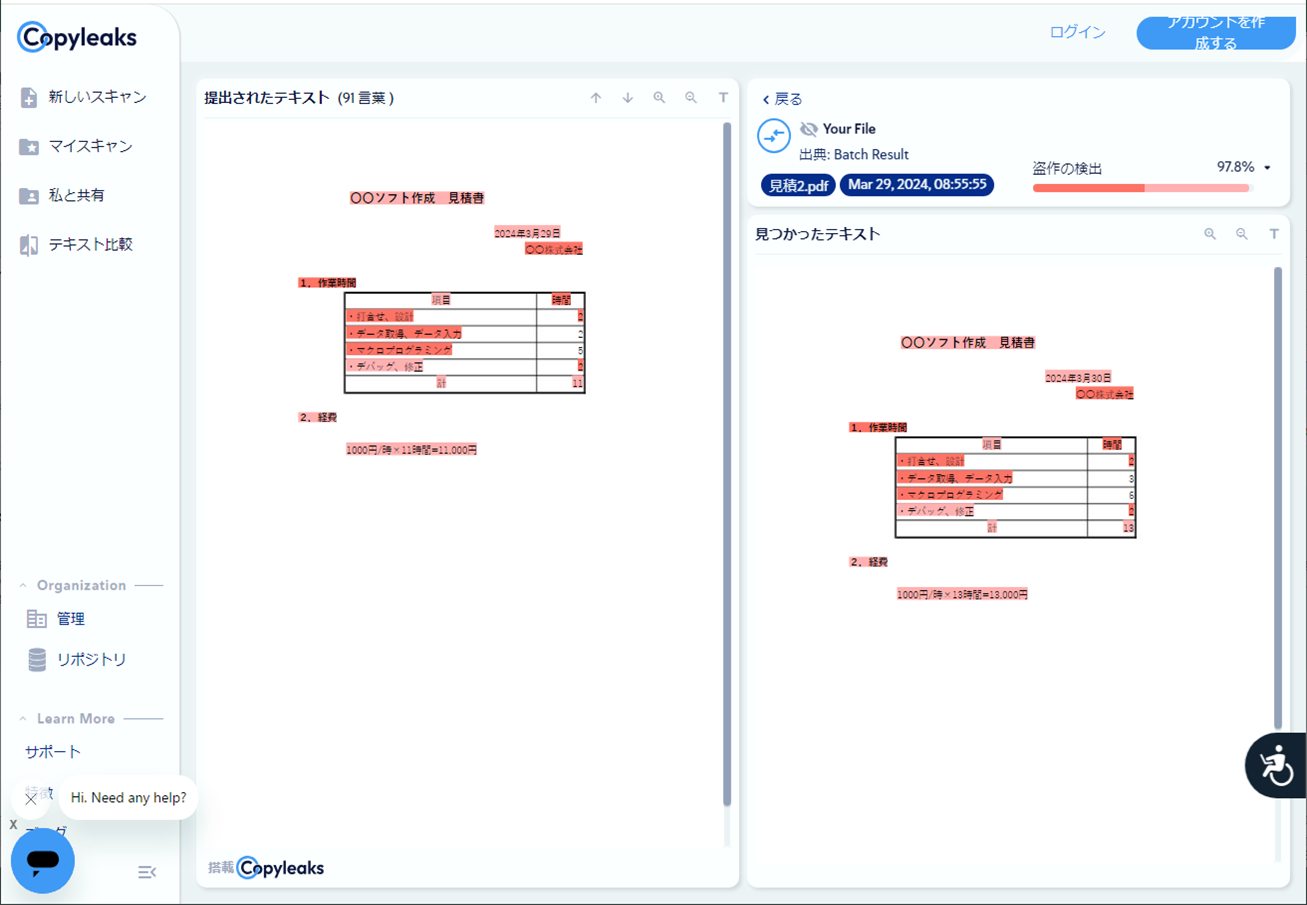Image resolution: width=1307 pixels, height=905 pixels.
Task: Click the 'Hi. Need any help?' message
Action: coord(128,798)
